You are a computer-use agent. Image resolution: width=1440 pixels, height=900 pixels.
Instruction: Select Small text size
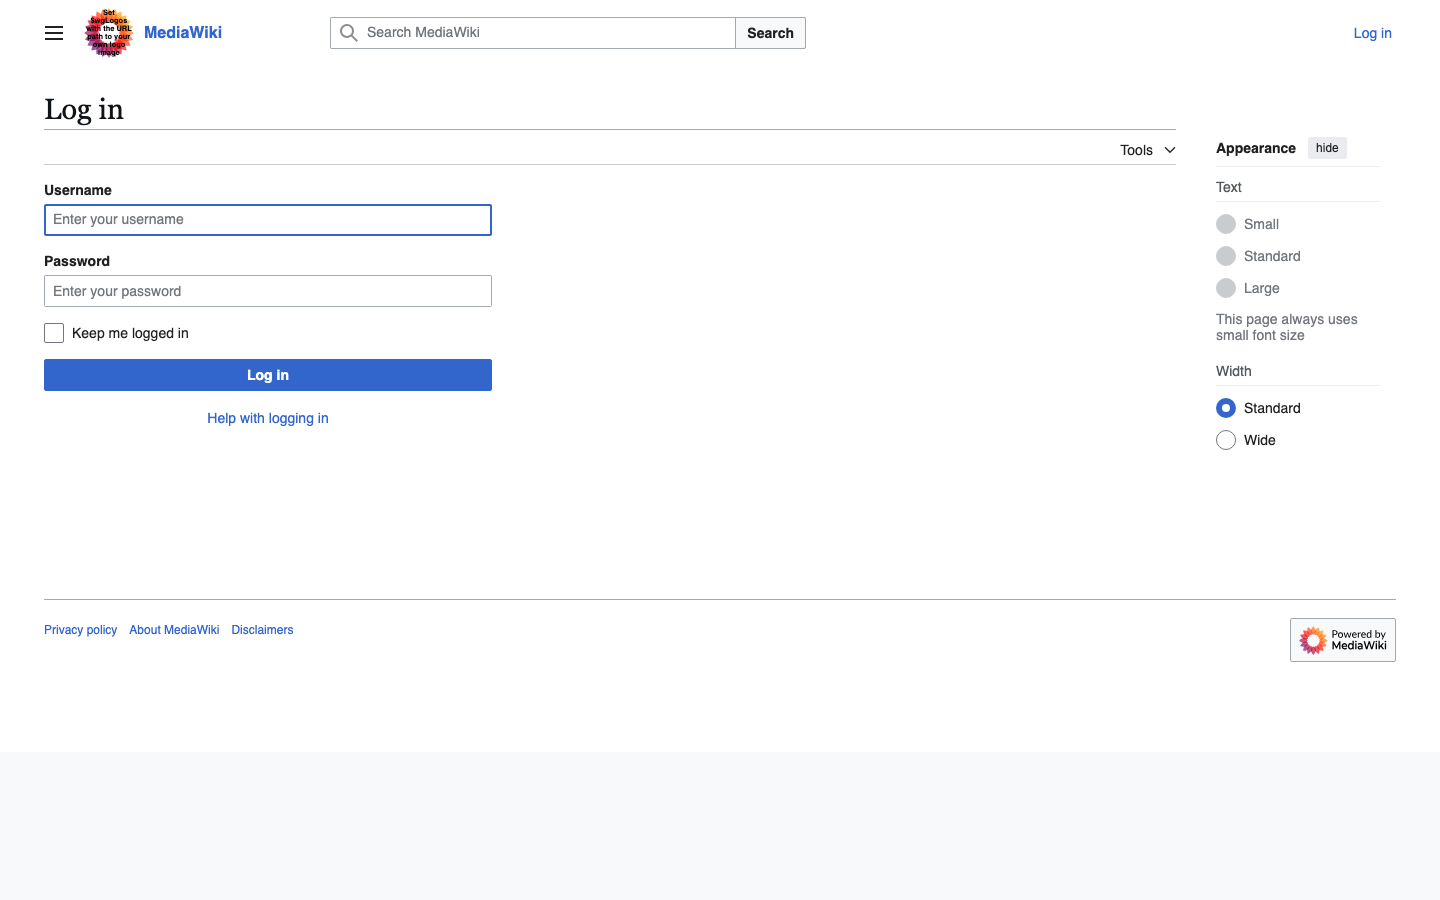(x=1226, y=224)
